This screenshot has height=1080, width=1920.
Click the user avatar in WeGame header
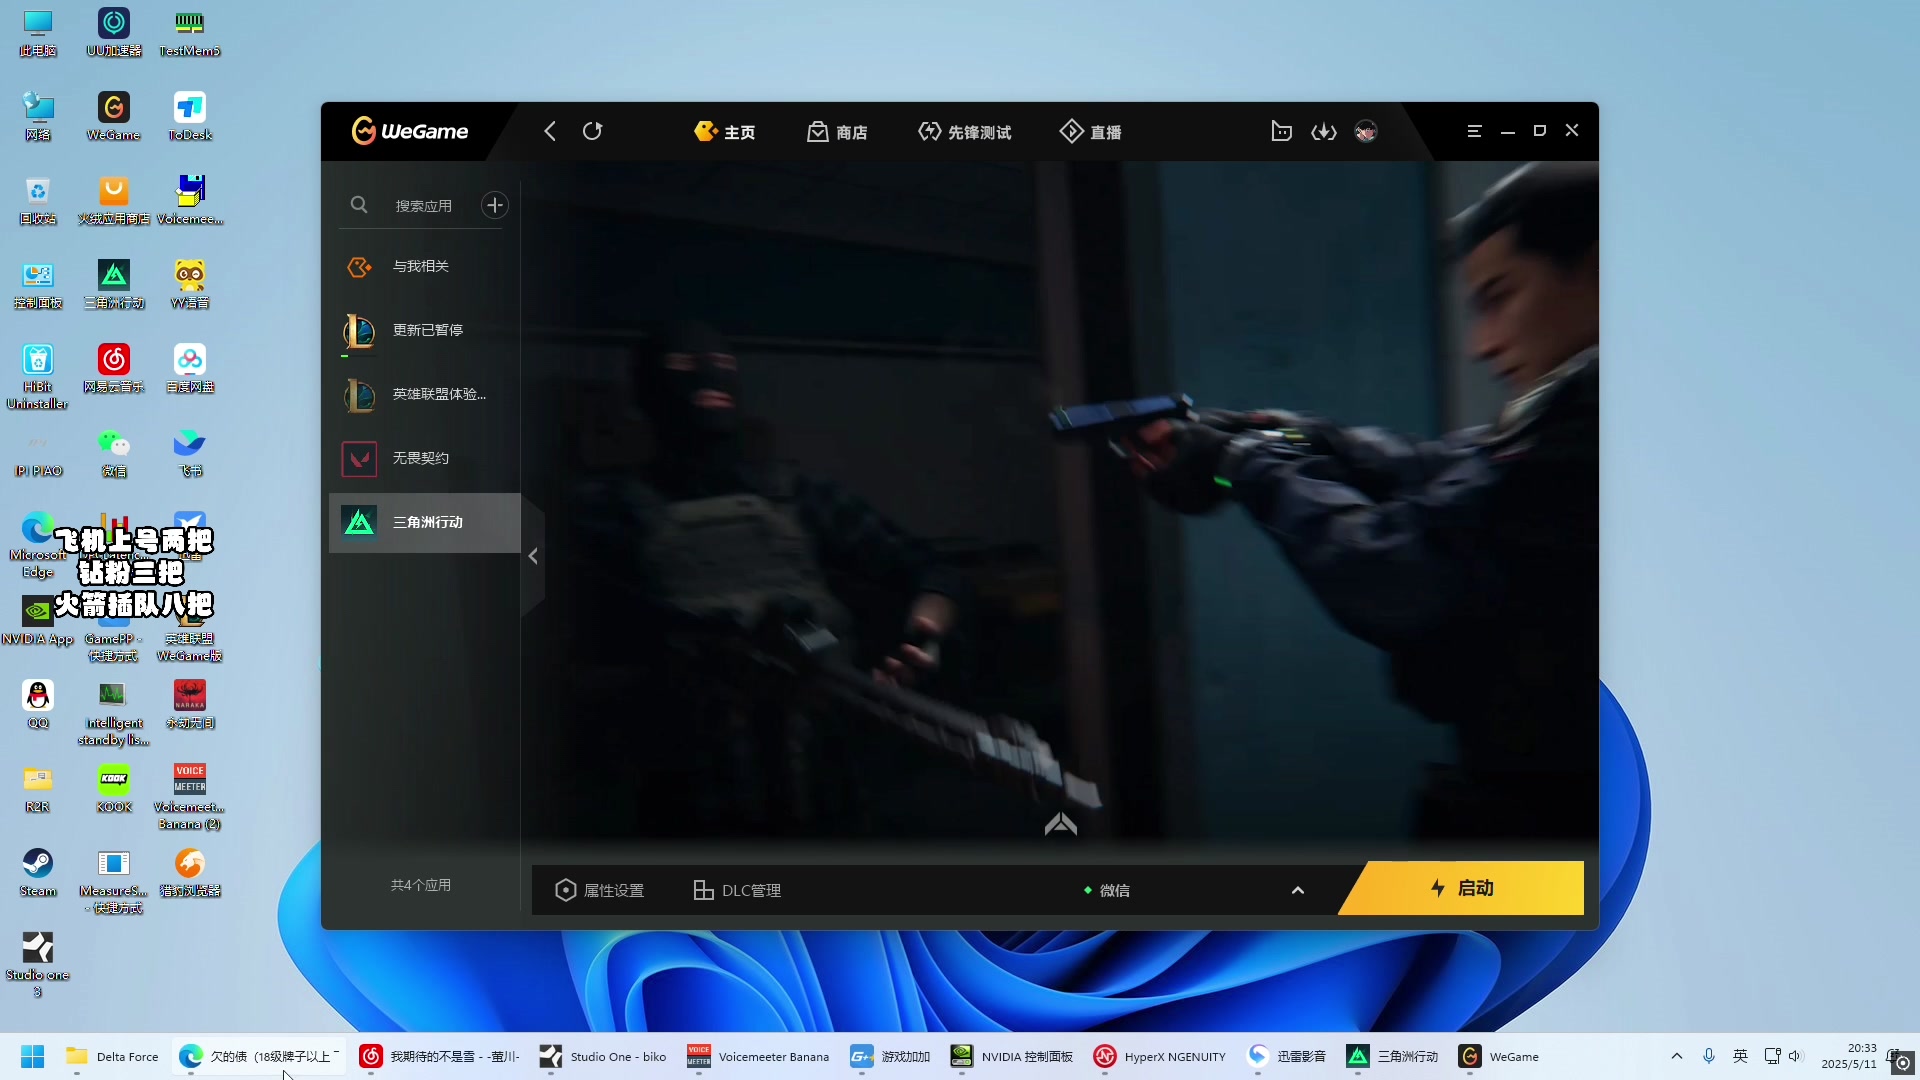tap(1366, 131)
